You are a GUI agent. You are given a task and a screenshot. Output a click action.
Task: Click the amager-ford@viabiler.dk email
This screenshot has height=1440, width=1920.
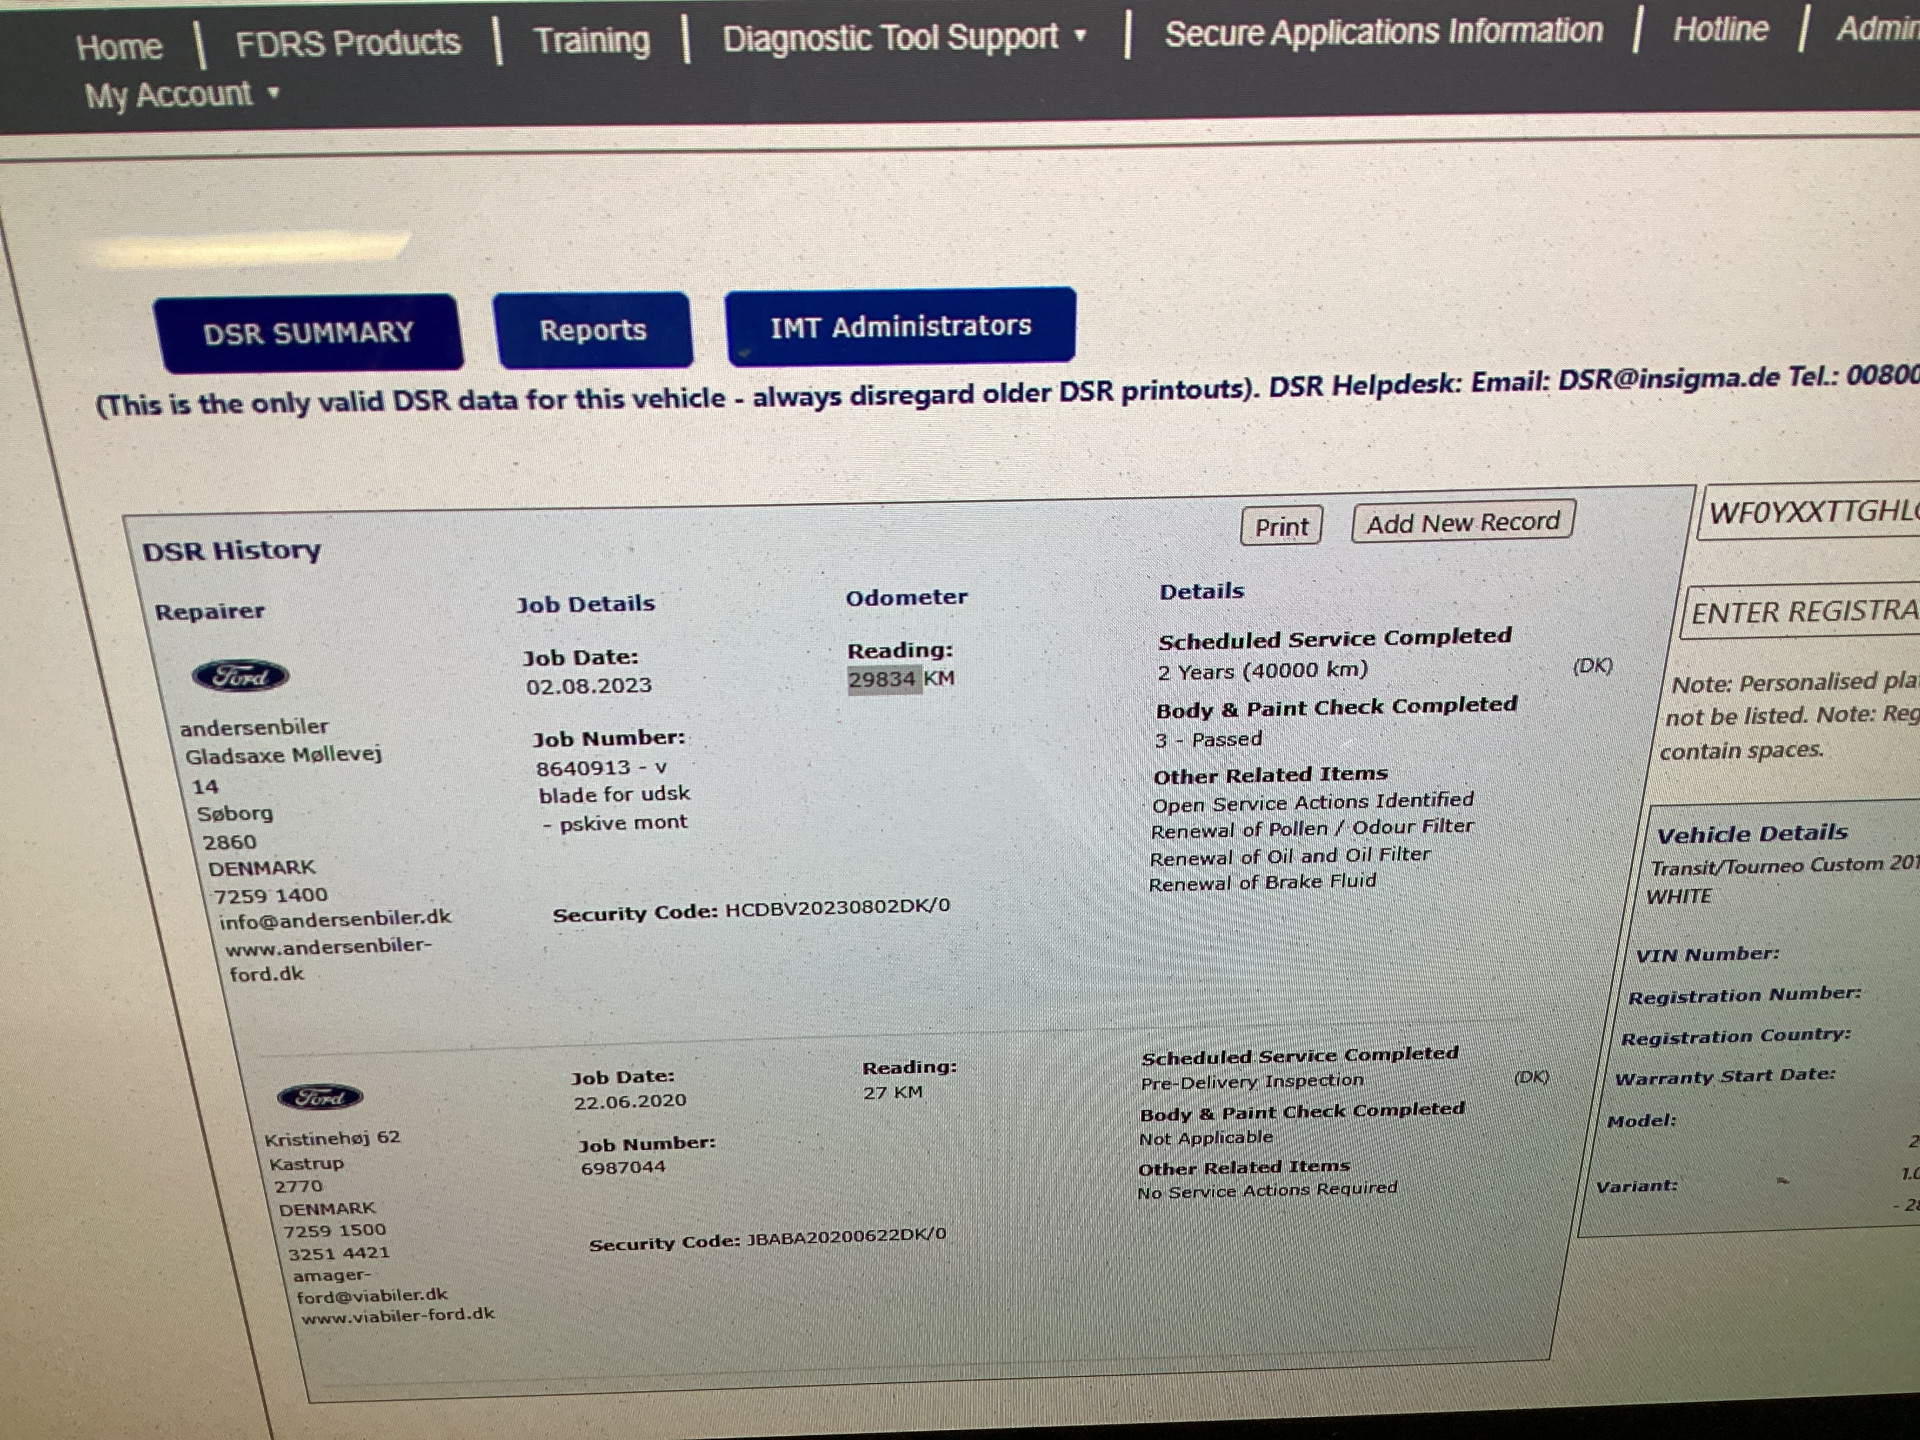[x=370, y=1286]
